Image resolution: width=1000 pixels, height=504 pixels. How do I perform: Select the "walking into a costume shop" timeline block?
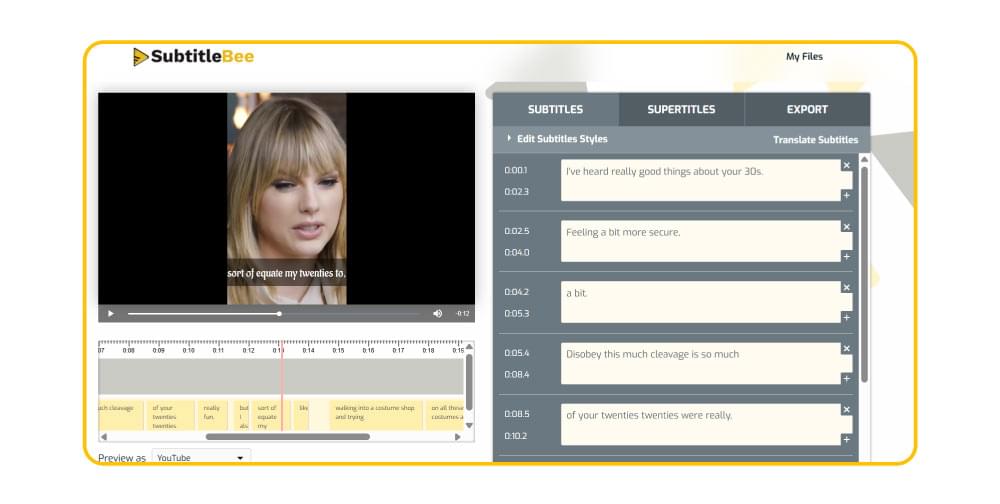tap(376, 415)
